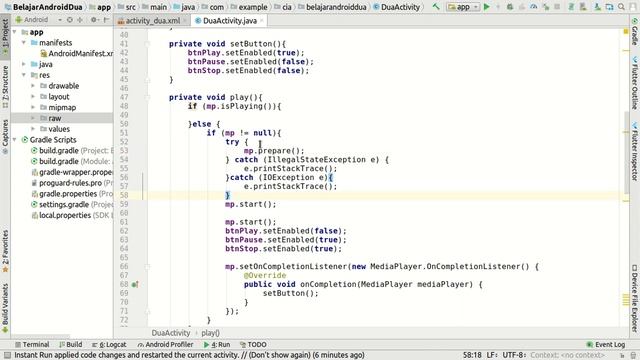Click tool window toggle icon in status bar corner

pos(7,356)
